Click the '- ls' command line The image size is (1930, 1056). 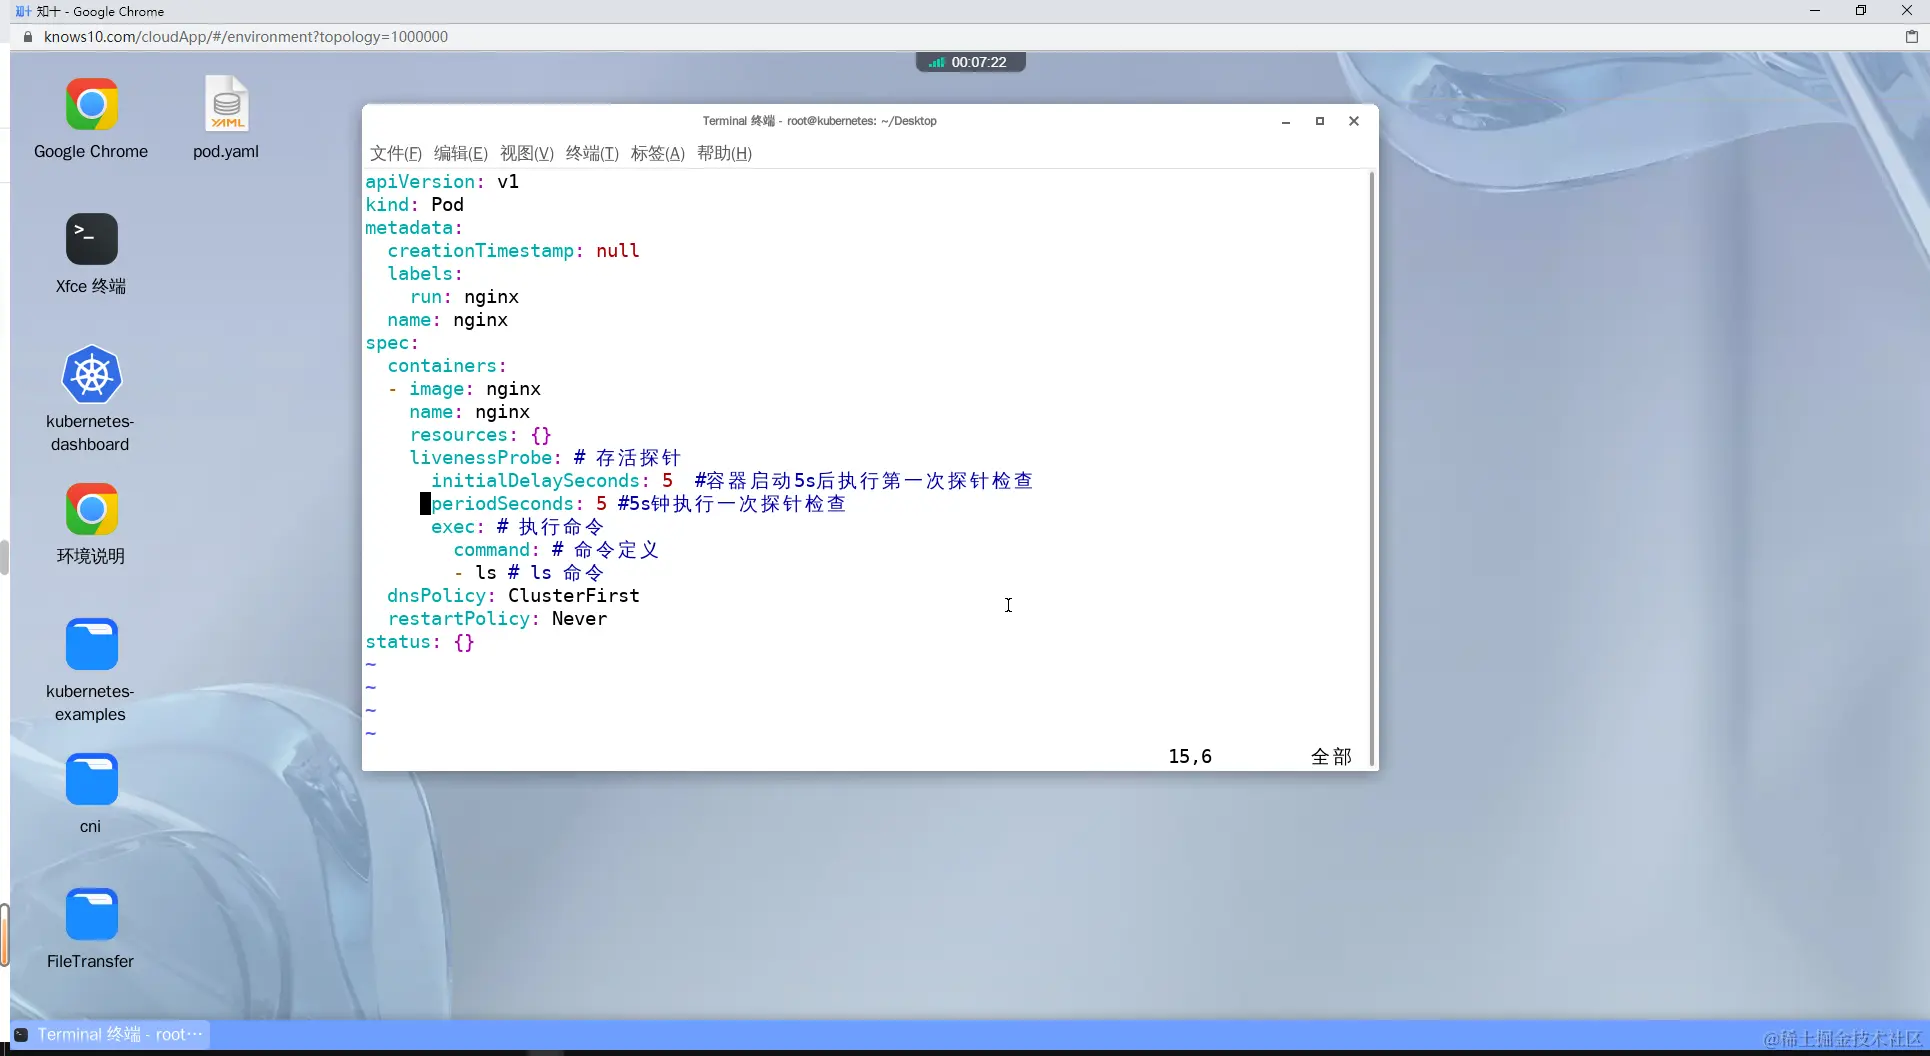click(x=529, y=573)
